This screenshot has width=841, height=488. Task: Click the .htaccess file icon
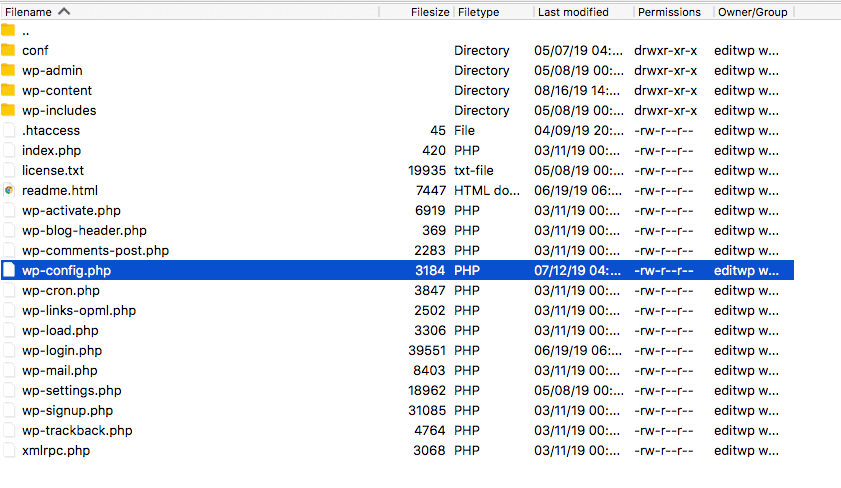(x=9, y=130)
